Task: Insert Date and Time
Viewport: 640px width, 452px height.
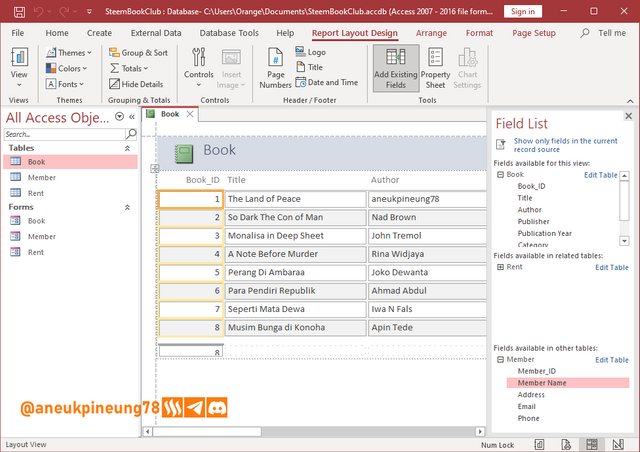Action: click(327, 82)
